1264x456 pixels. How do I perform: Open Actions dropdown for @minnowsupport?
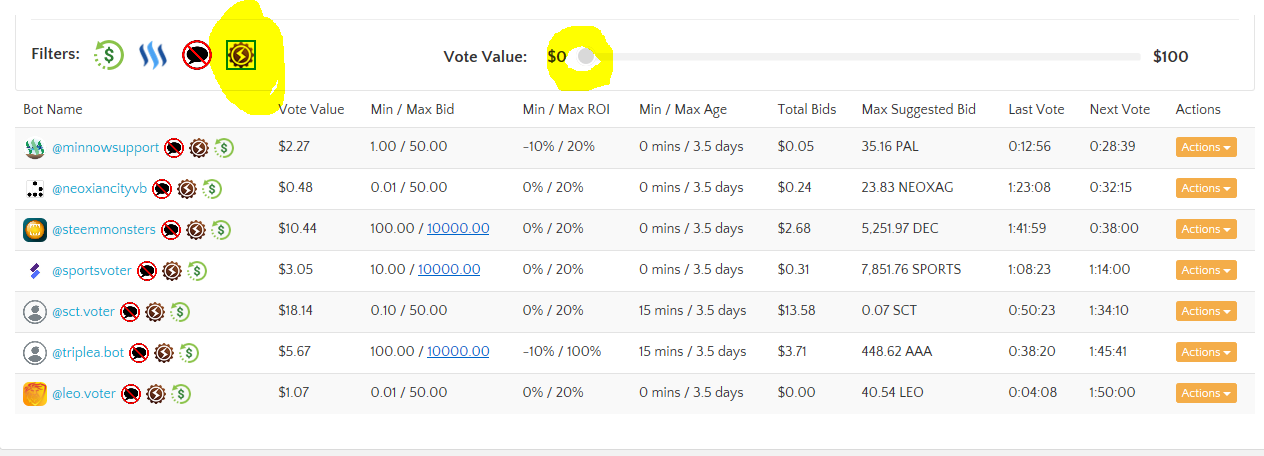(1206, 147)
